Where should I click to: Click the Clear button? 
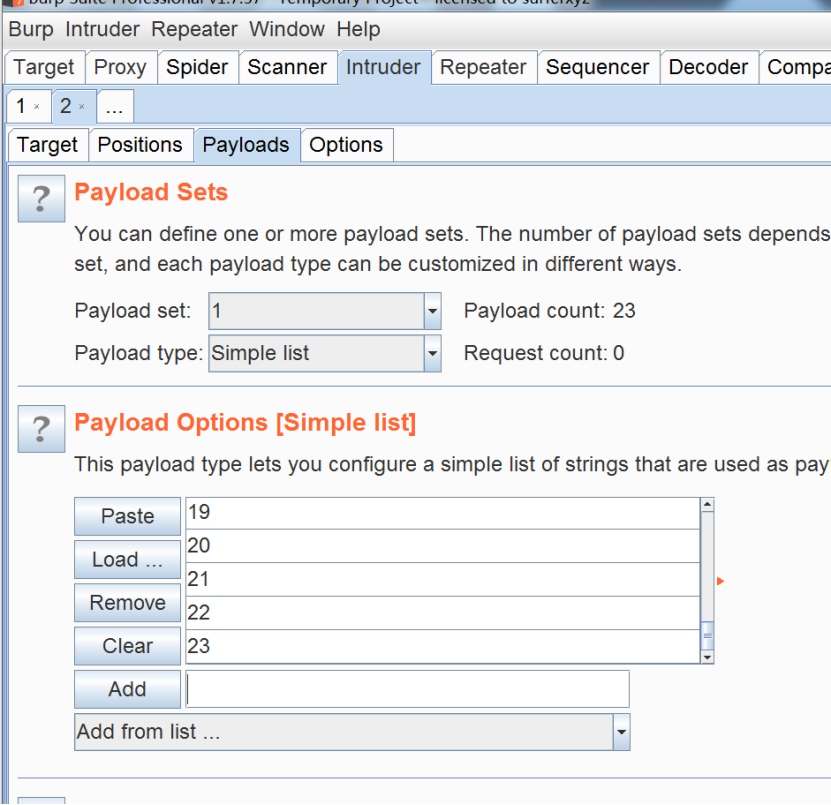(127, 646)
